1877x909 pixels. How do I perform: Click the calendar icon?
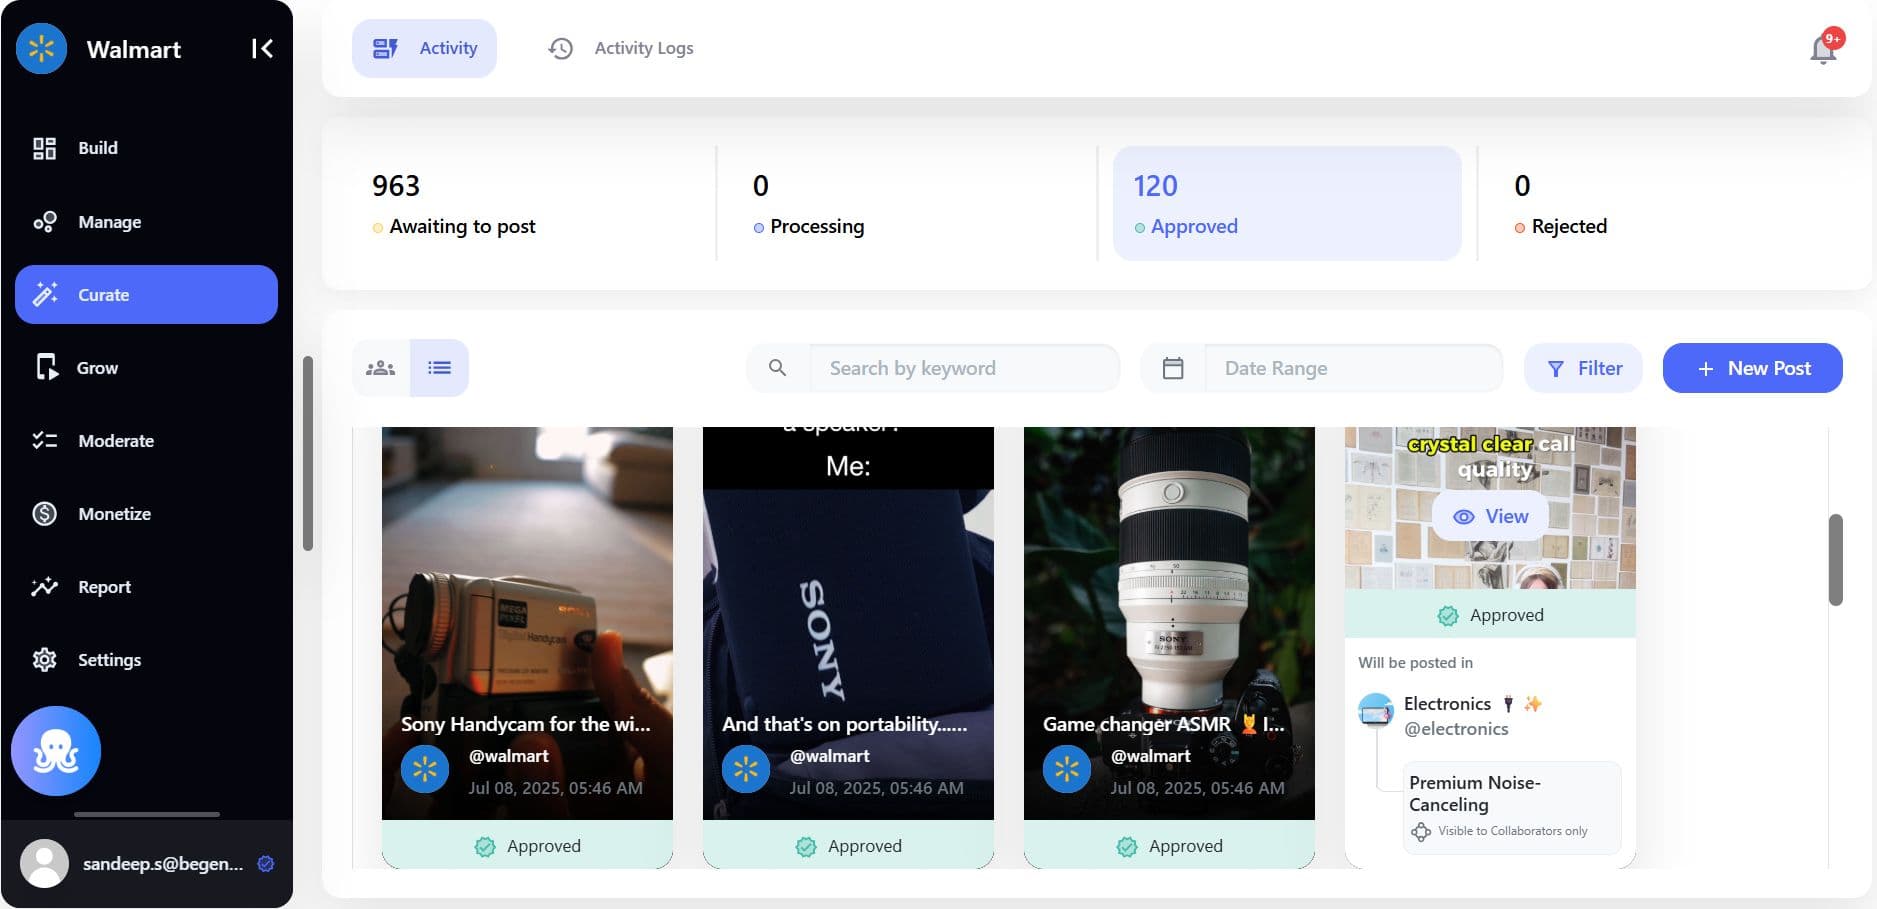pos(1173,368)
